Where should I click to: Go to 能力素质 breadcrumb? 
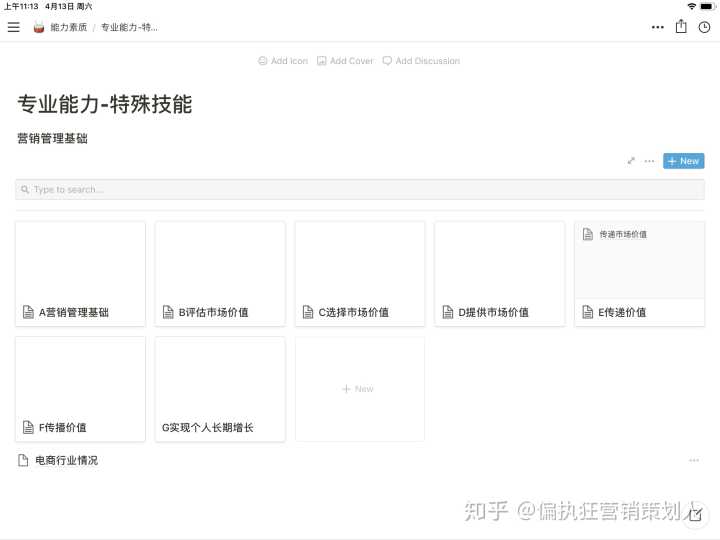point(68,27)
